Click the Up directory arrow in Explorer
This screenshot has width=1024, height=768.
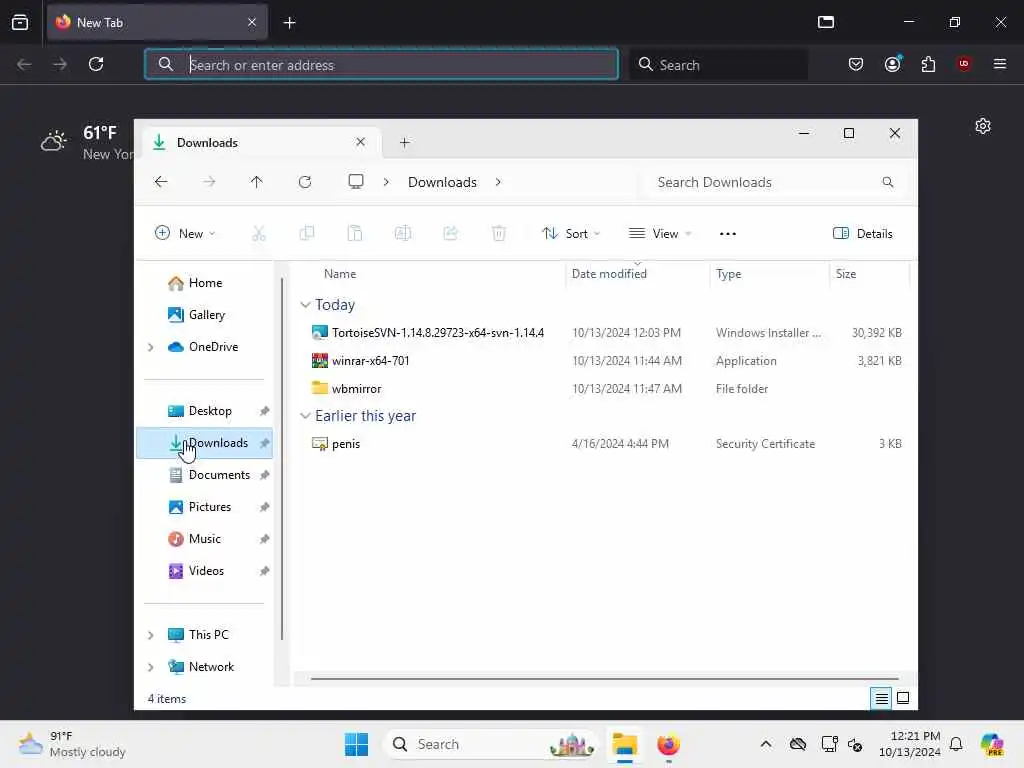point(256,182)
